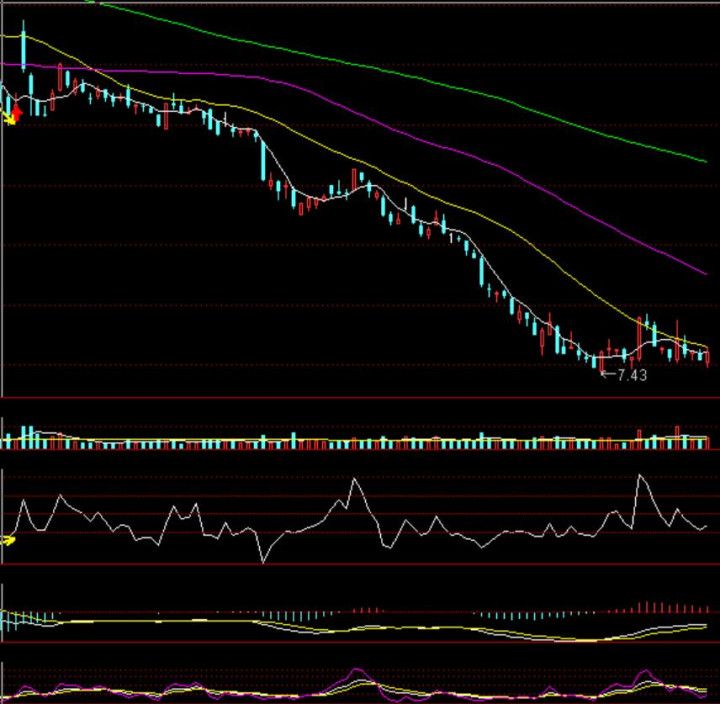Click the yellow arrow marker on the price chart
720x704 pixels.
[11, 119]
